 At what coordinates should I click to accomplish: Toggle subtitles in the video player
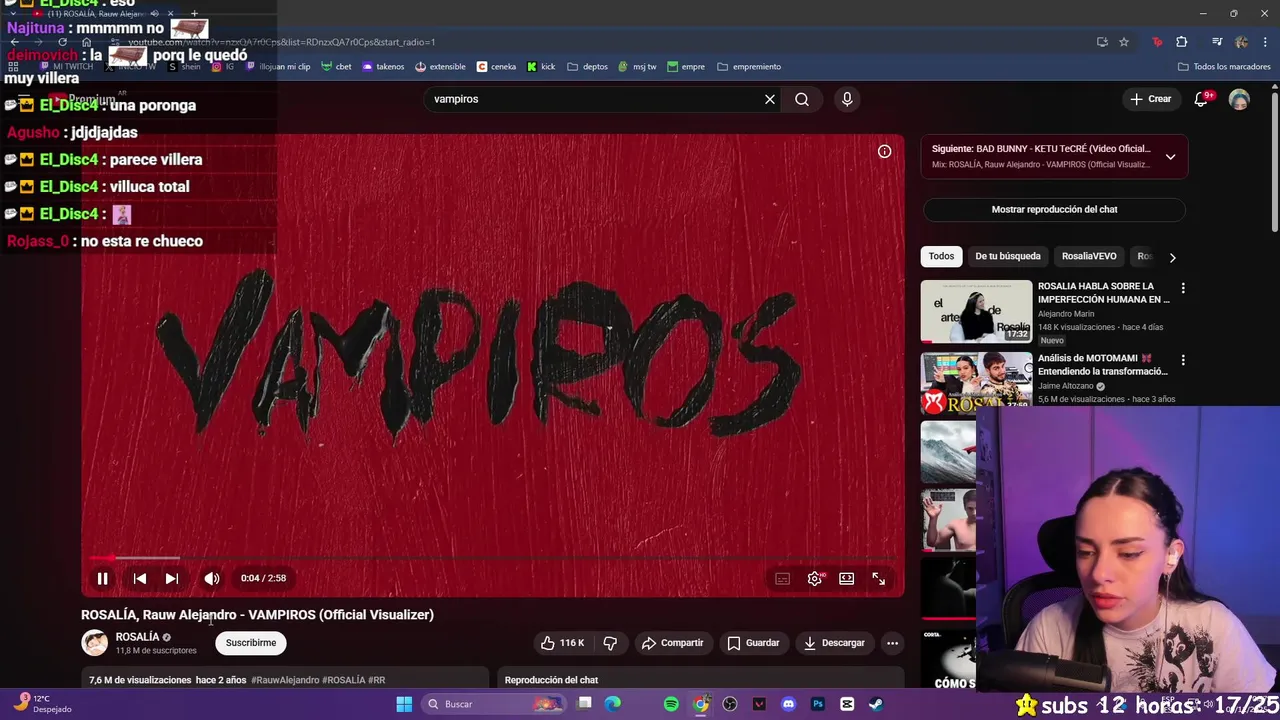point(782,578)
